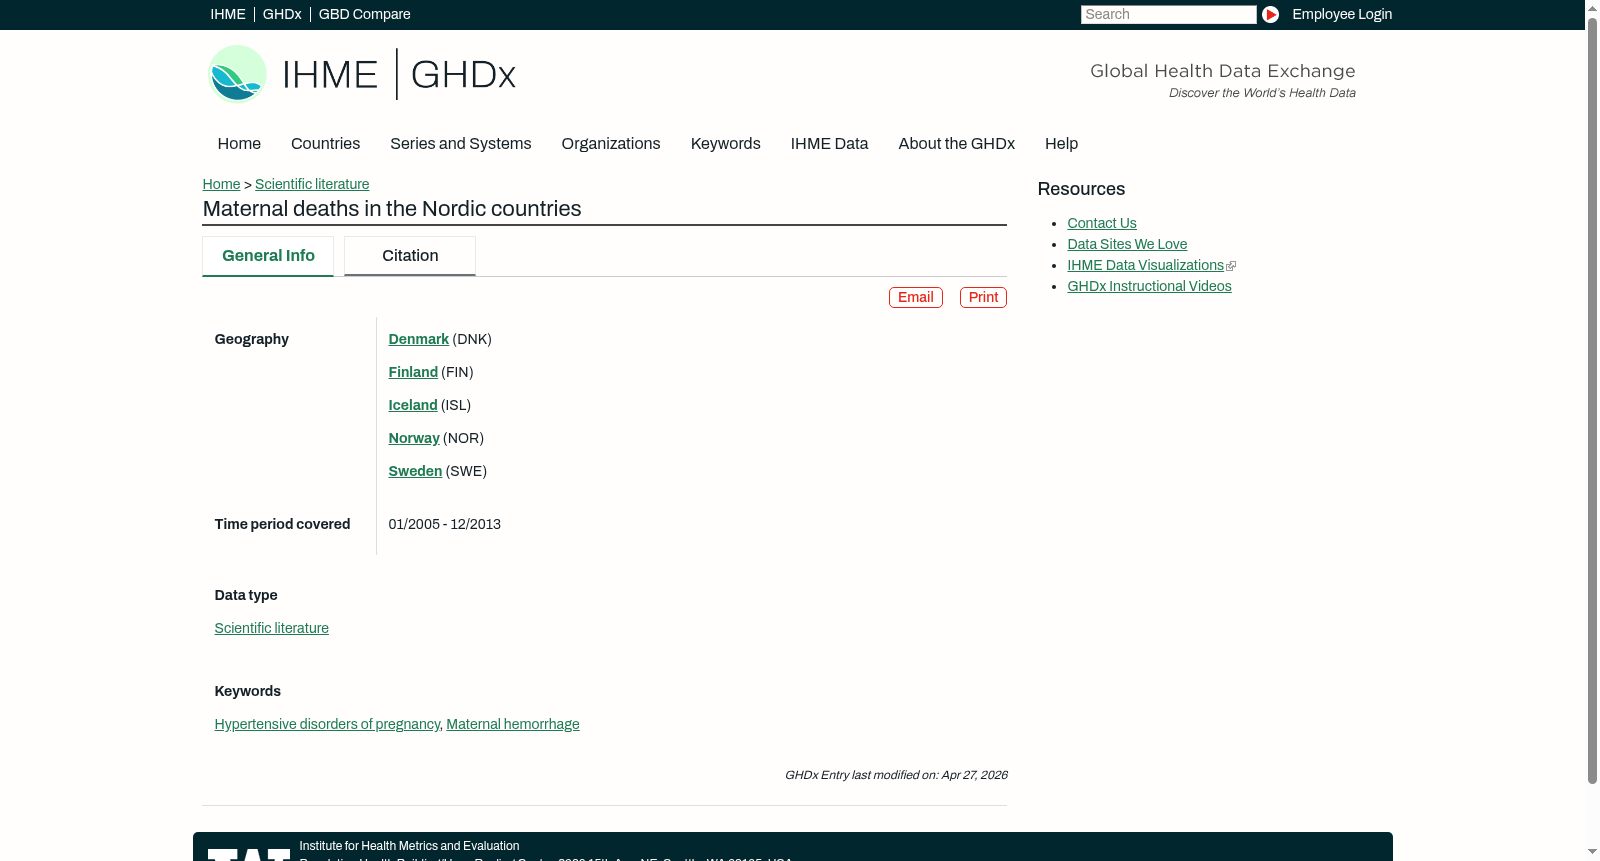Click the Print button
The image size is (1600, 861).
pos(983,297)
